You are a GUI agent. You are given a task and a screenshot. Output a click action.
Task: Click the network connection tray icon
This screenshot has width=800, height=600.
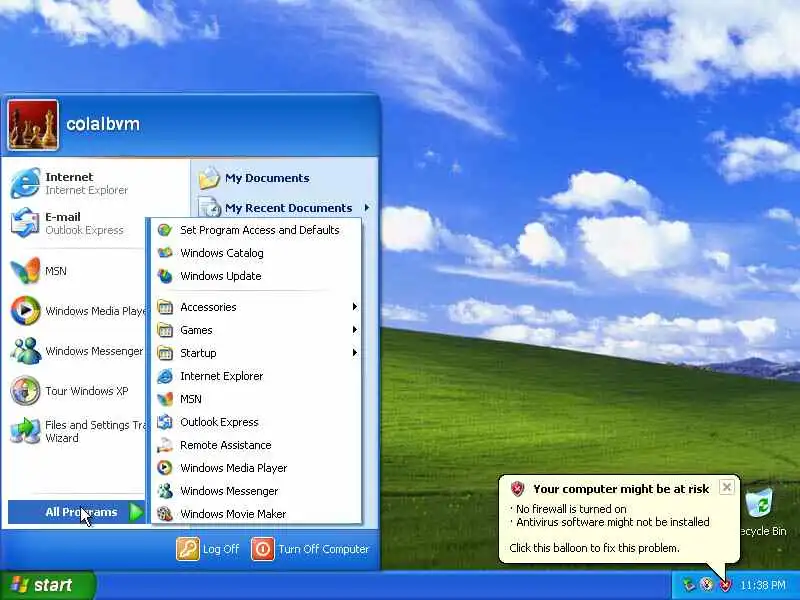[689, 585]
